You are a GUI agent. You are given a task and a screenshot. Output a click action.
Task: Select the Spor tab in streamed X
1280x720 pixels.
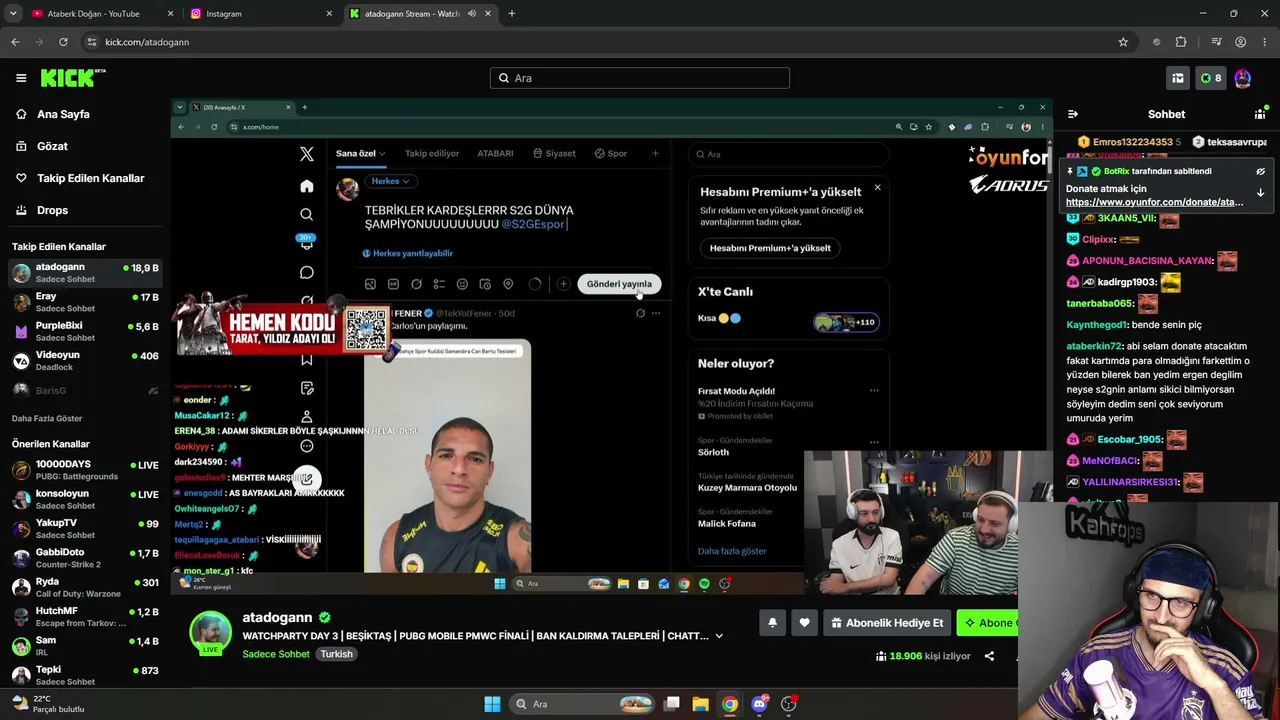[611, 154]
